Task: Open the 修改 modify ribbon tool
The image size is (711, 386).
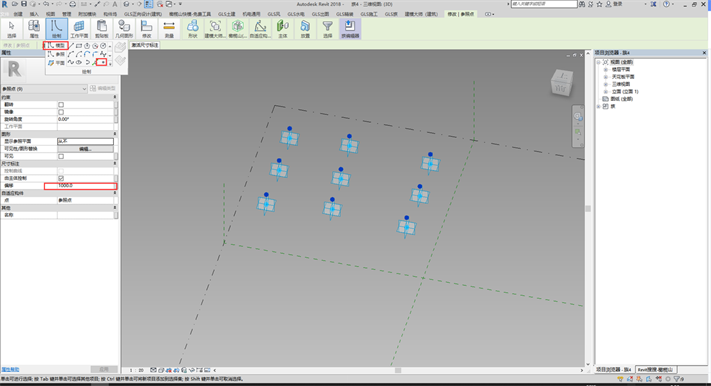Action: 146,29
